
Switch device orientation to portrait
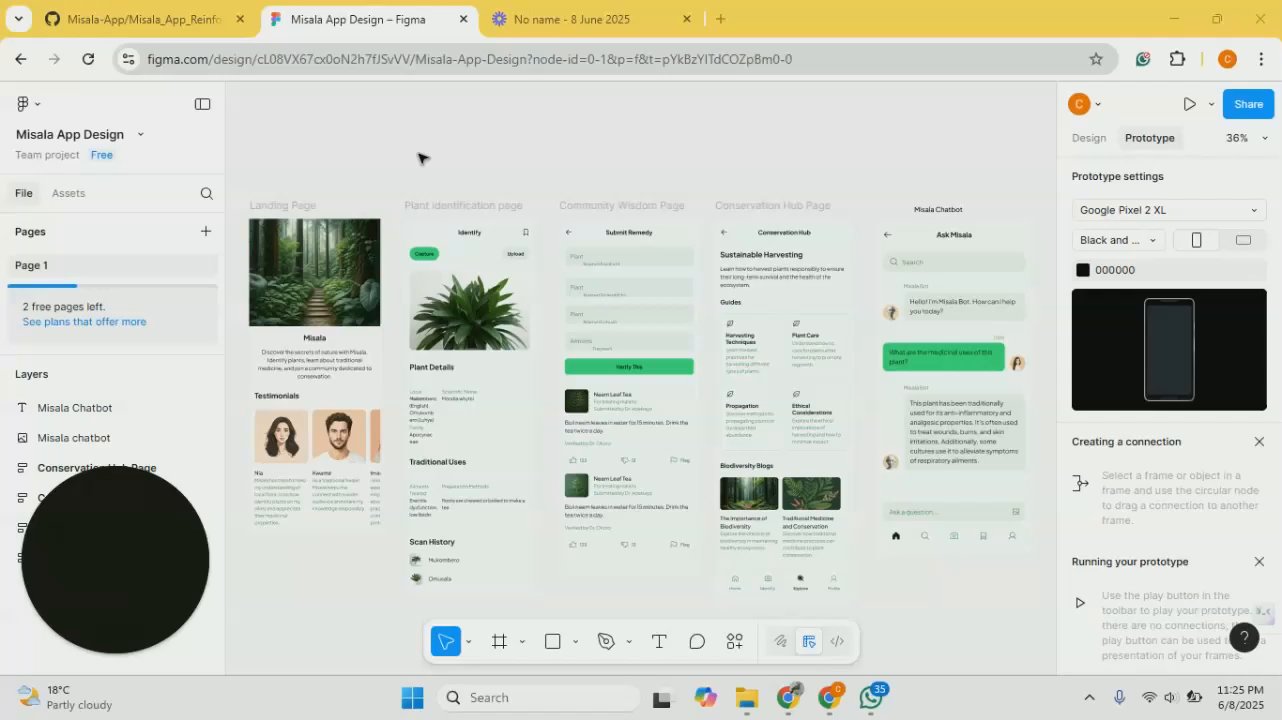pos(1196,240)
